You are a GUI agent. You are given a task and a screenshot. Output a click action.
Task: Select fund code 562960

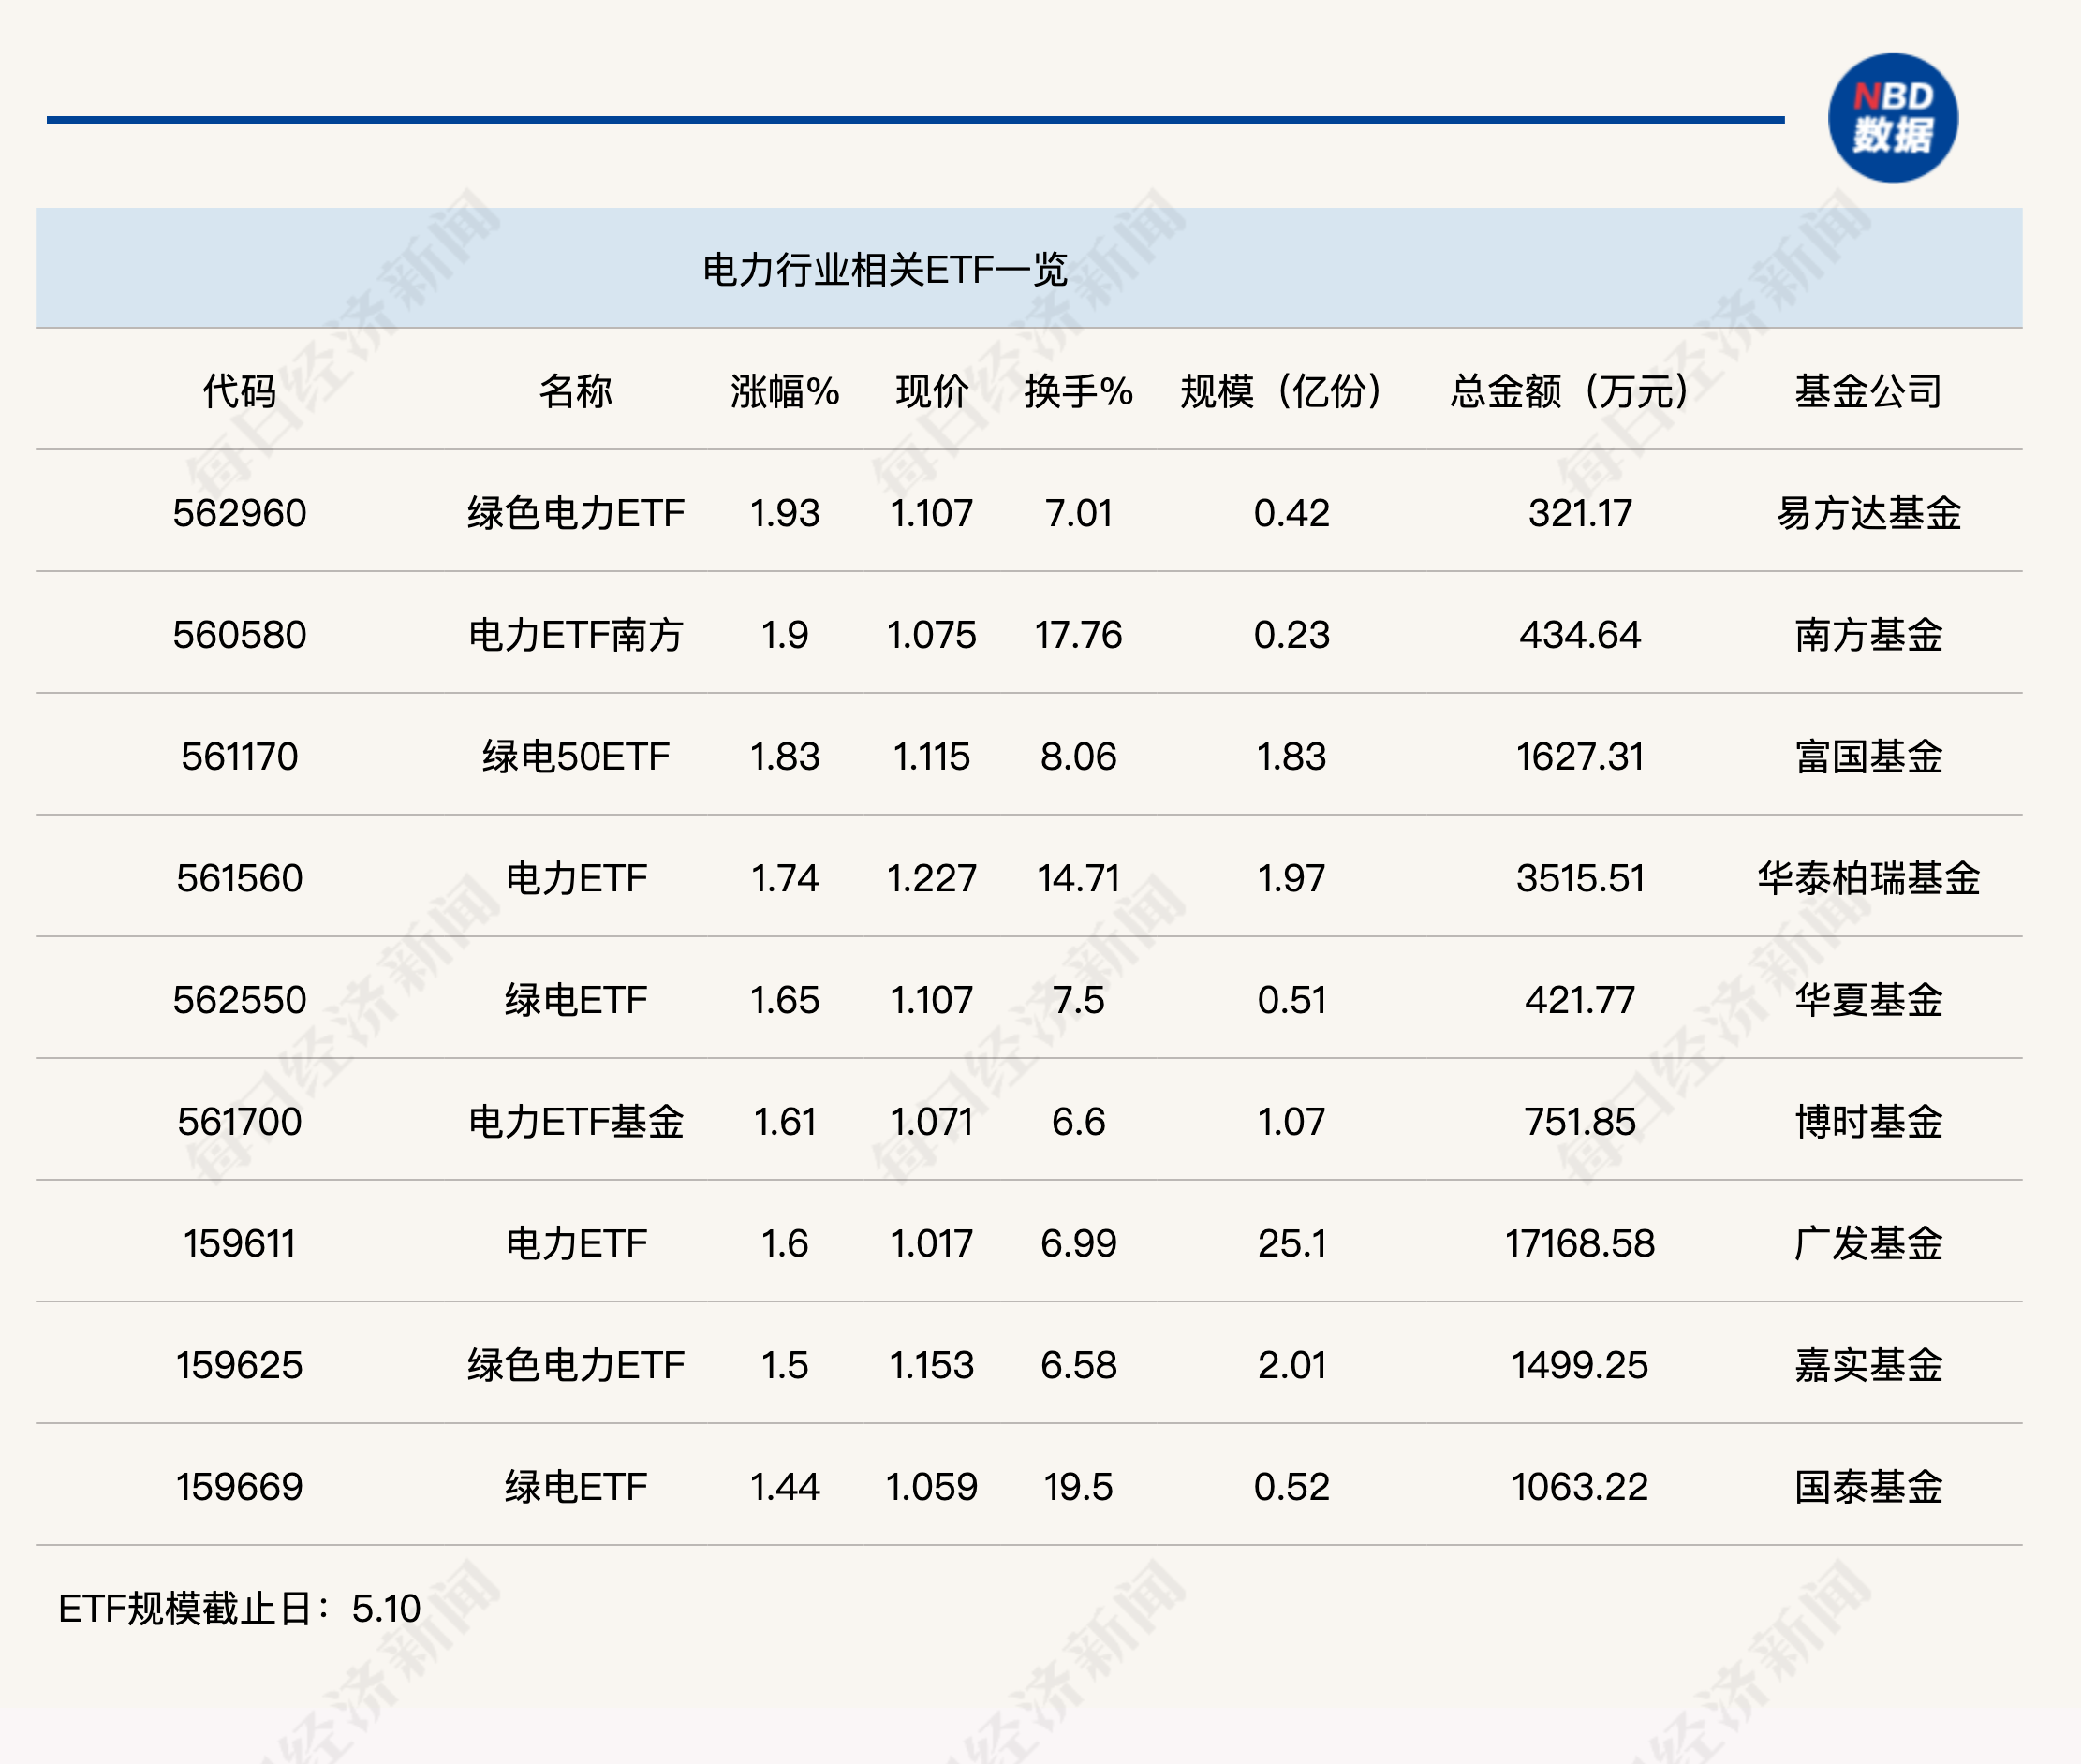click(x=239, y=513)
